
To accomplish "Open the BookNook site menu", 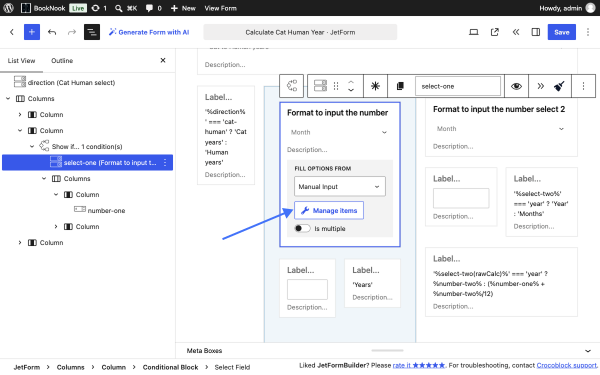I will [x=43, y=8].
